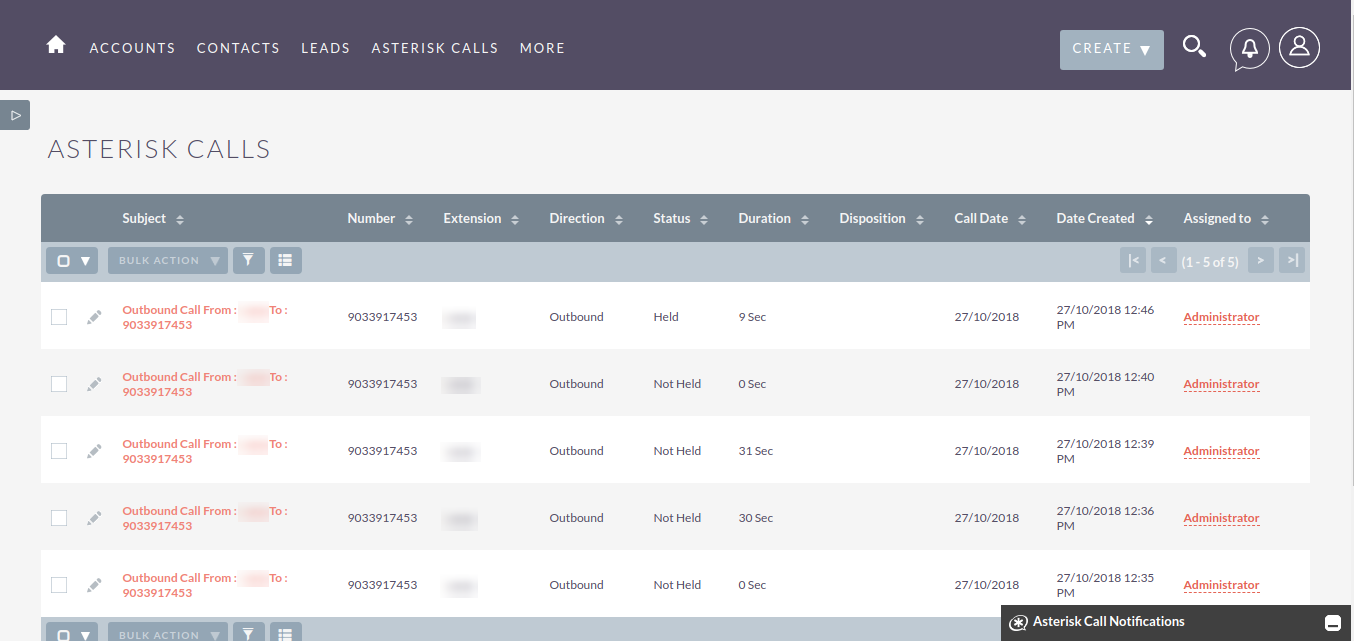Edit the call created 12:46 PM
The width and height of the screenshot is (1354, 641).
click(x=94, y=317)
